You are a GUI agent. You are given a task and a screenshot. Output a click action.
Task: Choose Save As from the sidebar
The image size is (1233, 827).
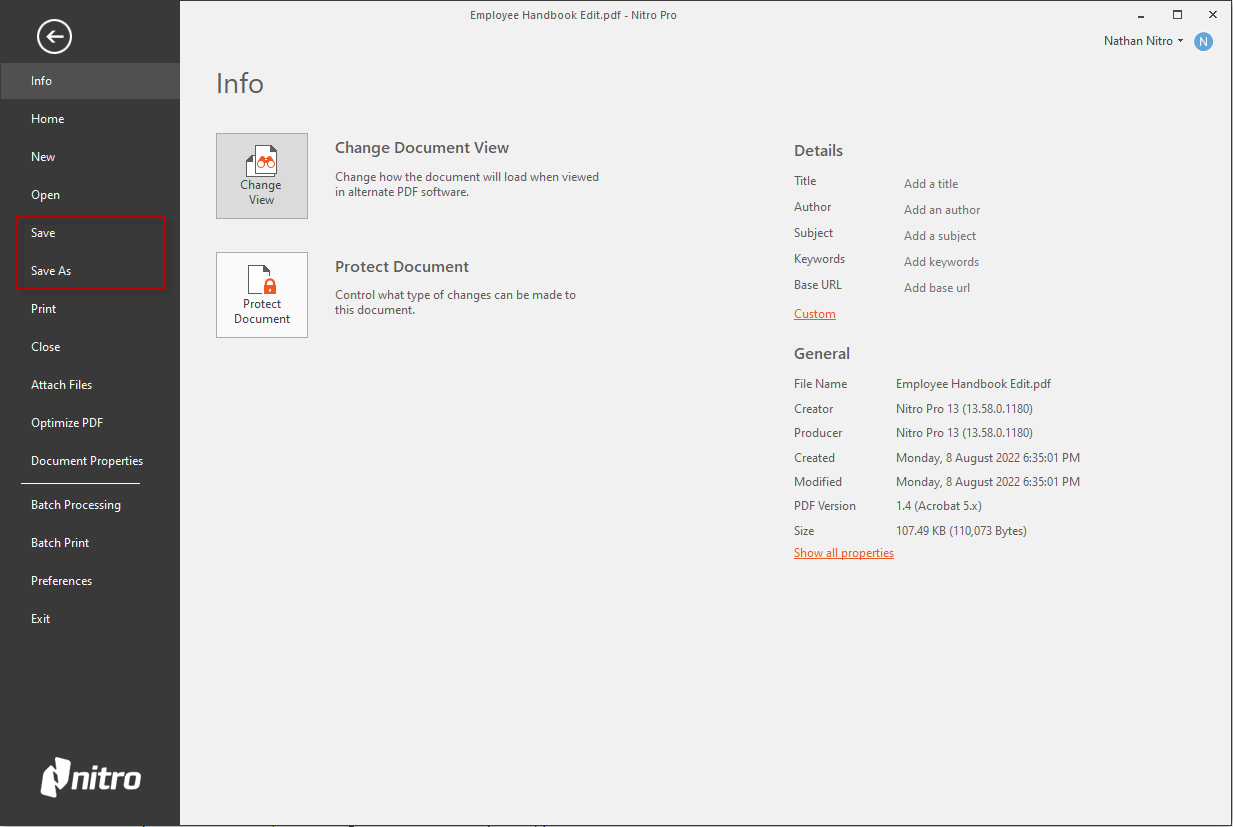pyautogui.click(x=51, y=271)
